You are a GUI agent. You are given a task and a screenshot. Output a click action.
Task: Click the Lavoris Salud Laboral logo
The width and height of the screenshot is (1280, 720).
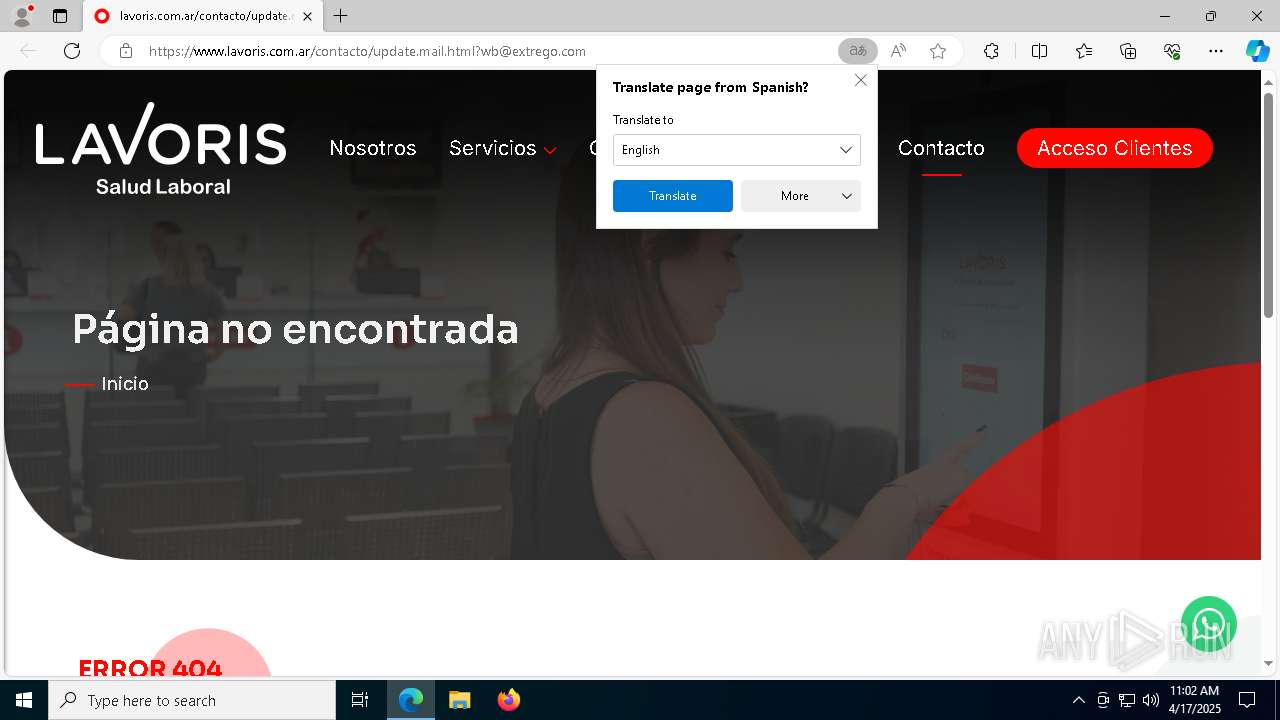[161, 148]
